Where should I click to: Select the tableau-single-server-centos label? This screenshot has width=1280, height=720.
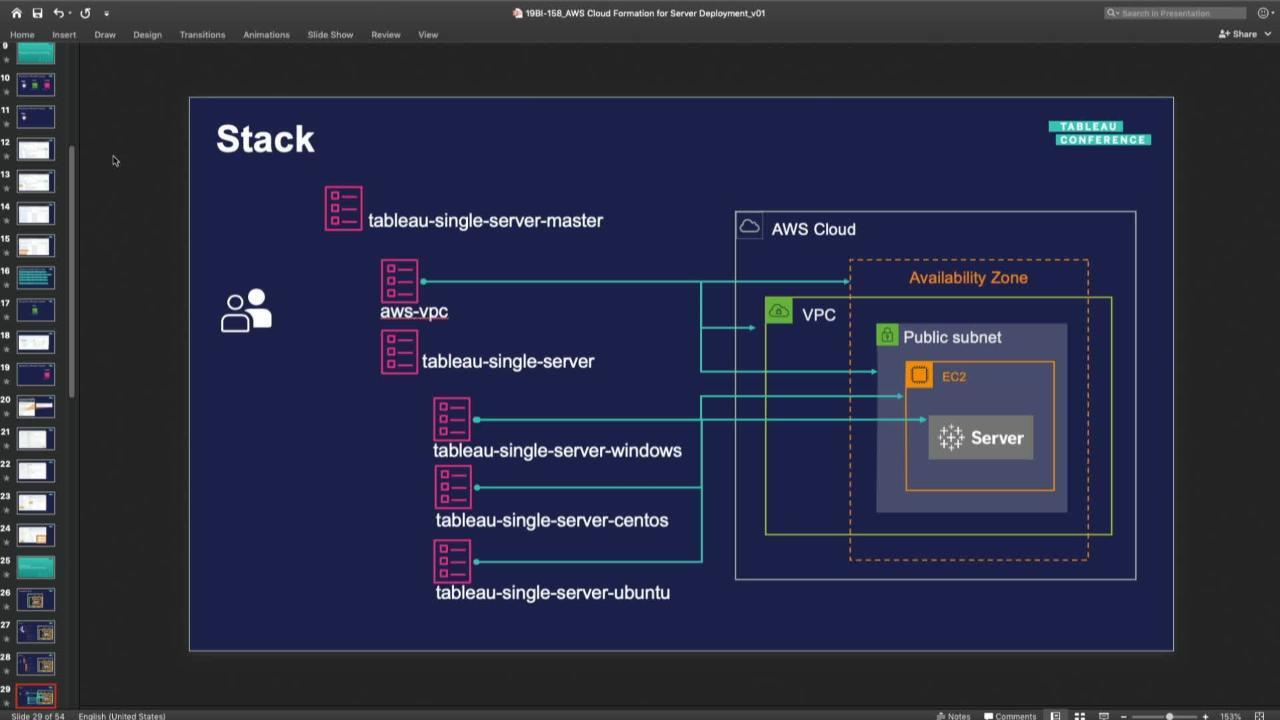(x=552, y=520)
